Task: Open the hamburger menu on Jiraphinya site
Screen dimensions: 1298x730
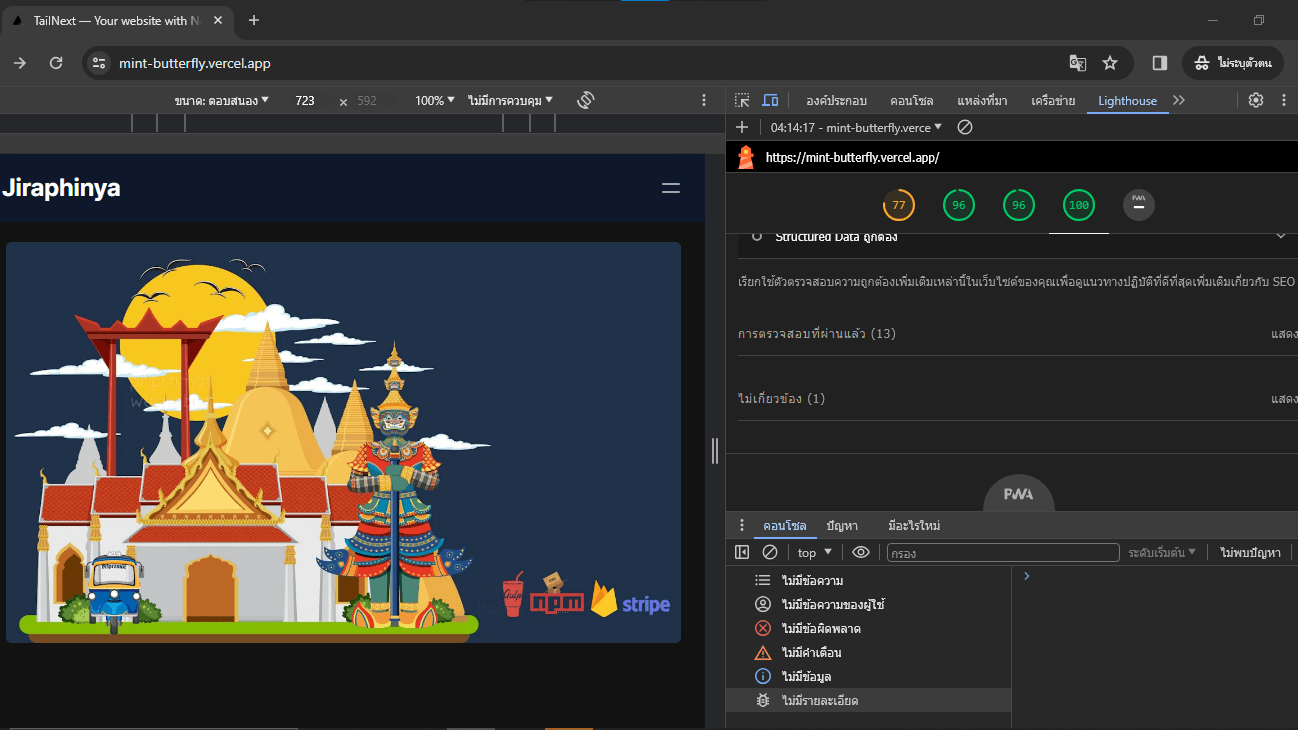Action: [671, 188]
